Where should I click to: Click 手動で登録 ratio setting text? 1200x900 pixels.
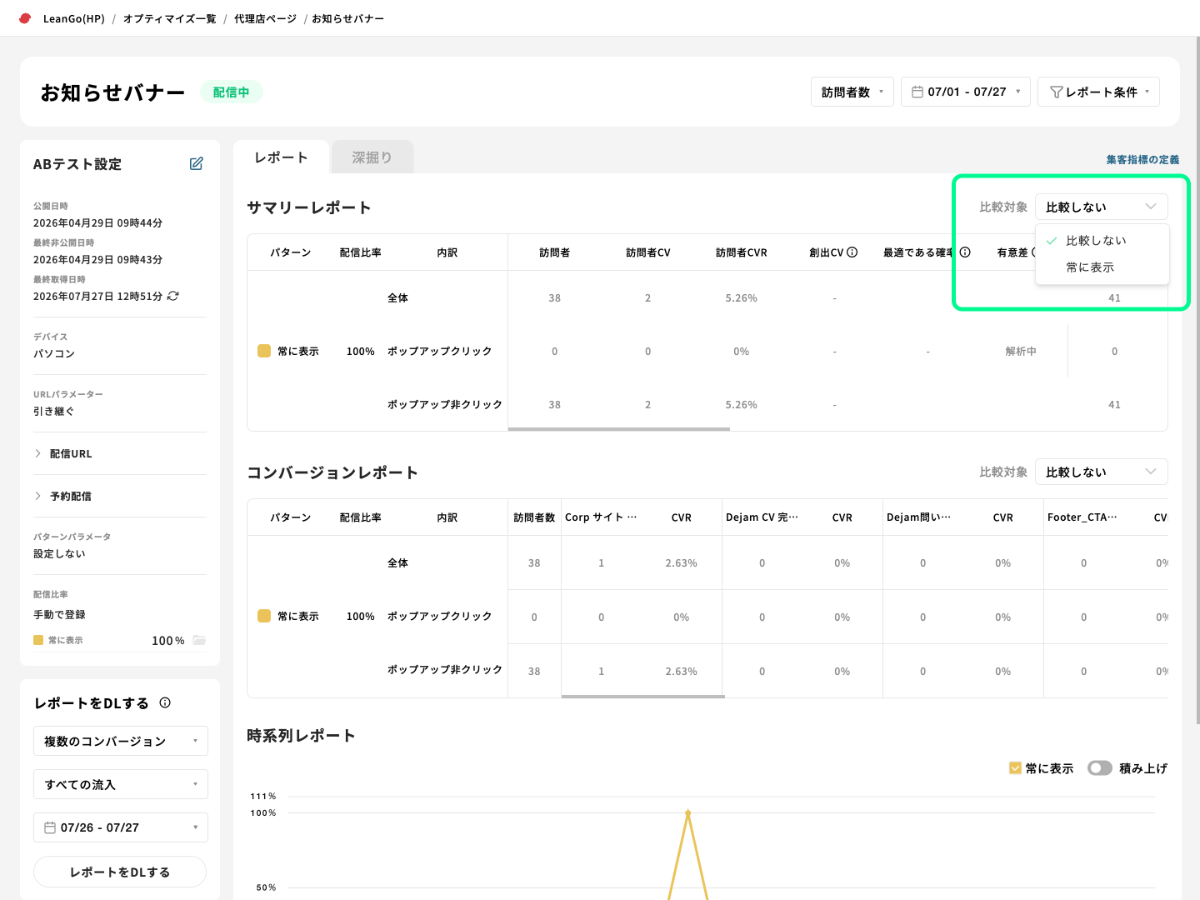coord(60,615)
